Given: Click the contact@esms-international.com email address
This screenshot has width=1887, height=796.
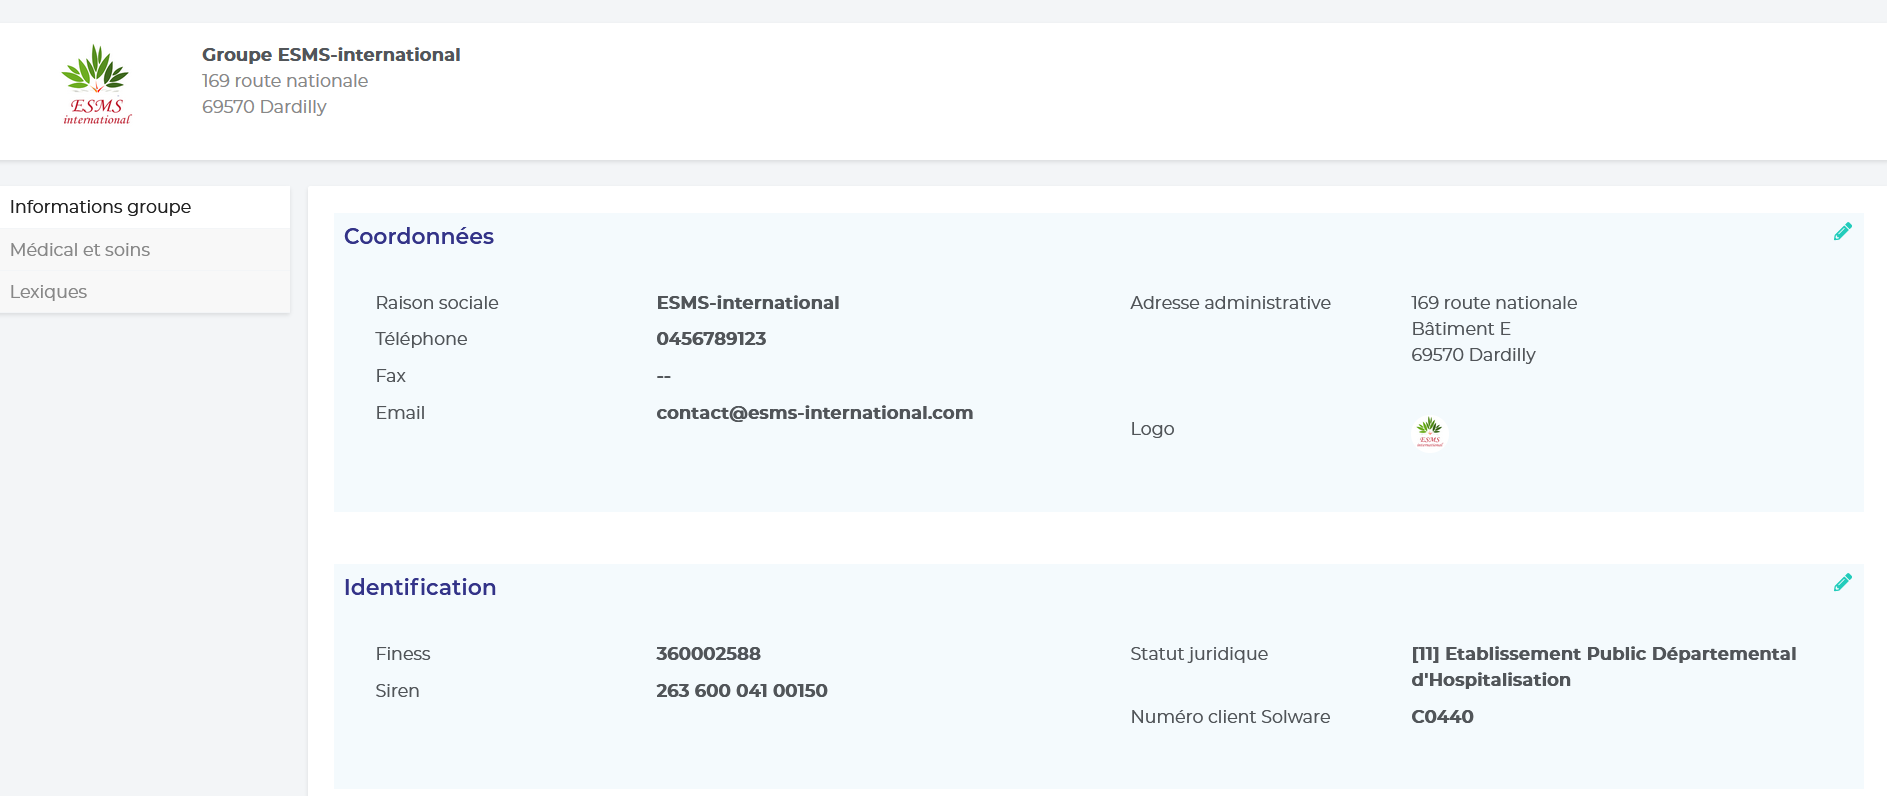Looking at the screenshot, I should [814, 413].
